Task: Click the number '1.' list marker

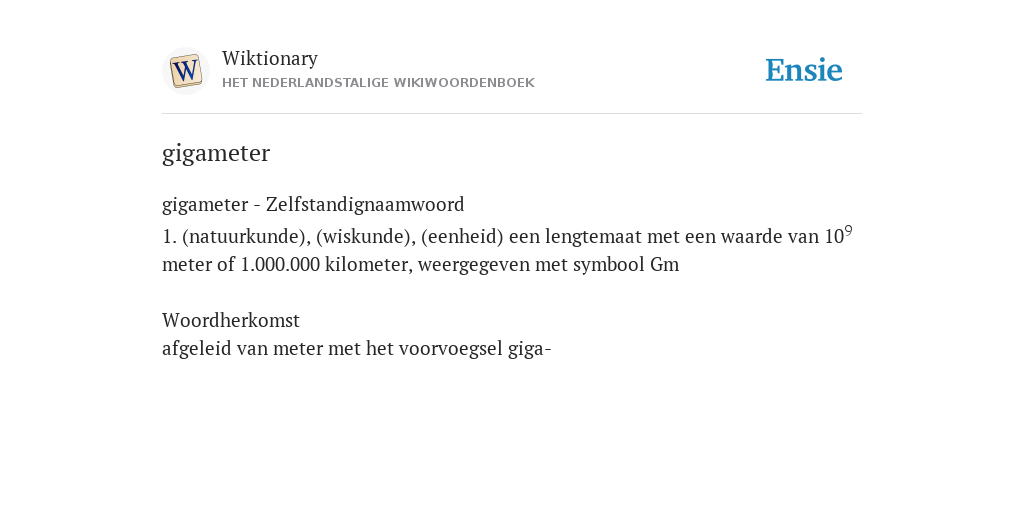Action: pyautogui.click(x=169, y=236)
